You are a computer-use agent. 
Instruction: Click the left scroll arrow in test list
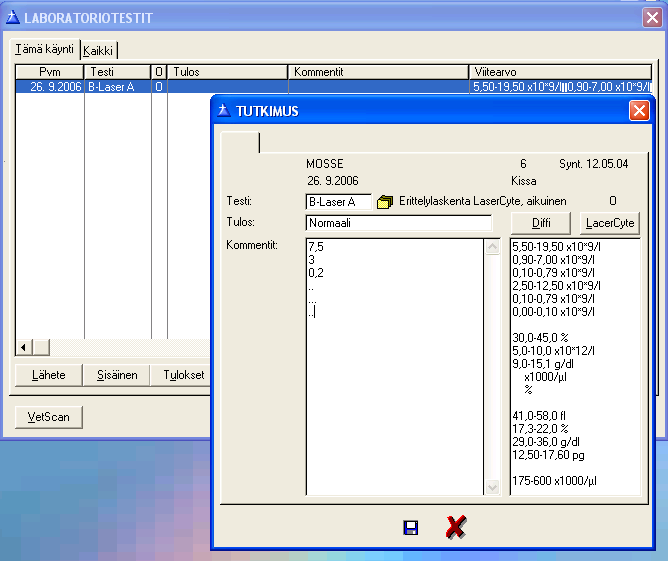[23, 348]
